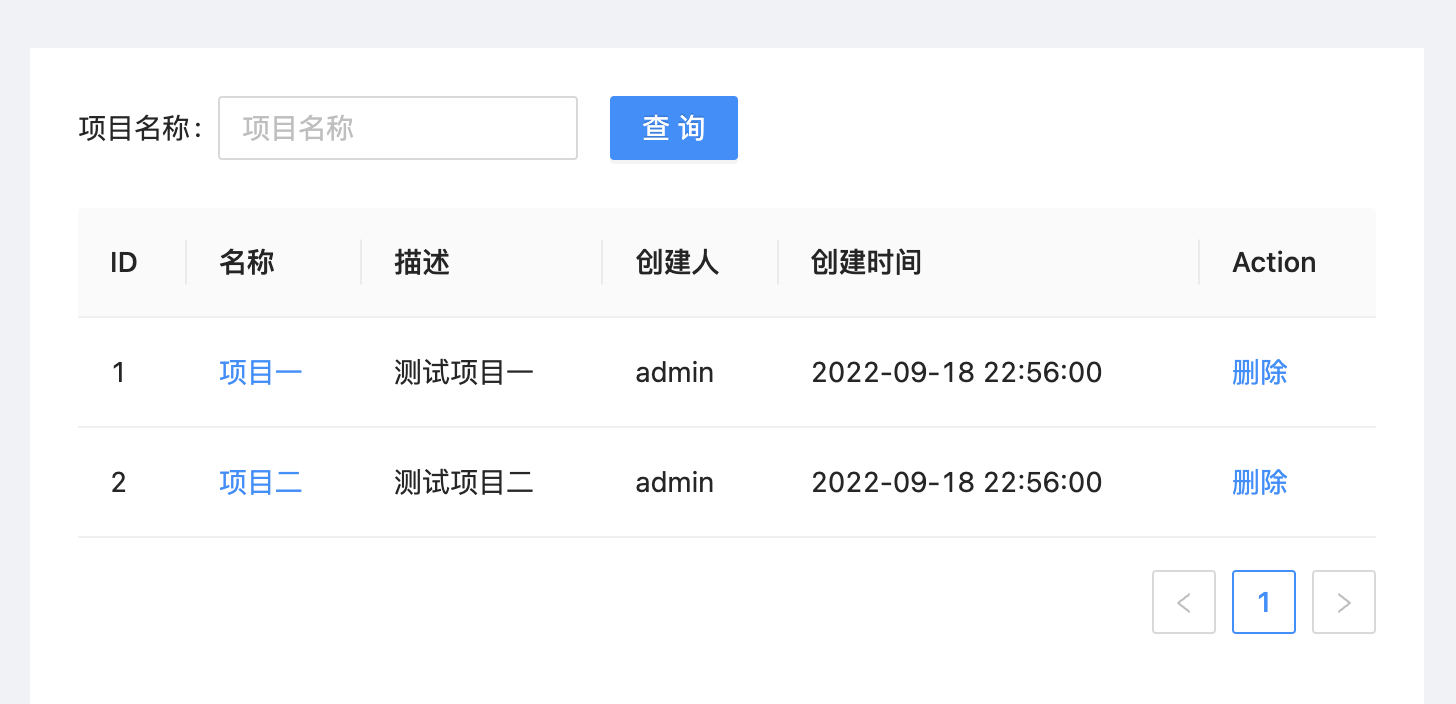Go to next page with right arrow
The width and height of the screenshot is (1456, 704).
pos(1344,602)
